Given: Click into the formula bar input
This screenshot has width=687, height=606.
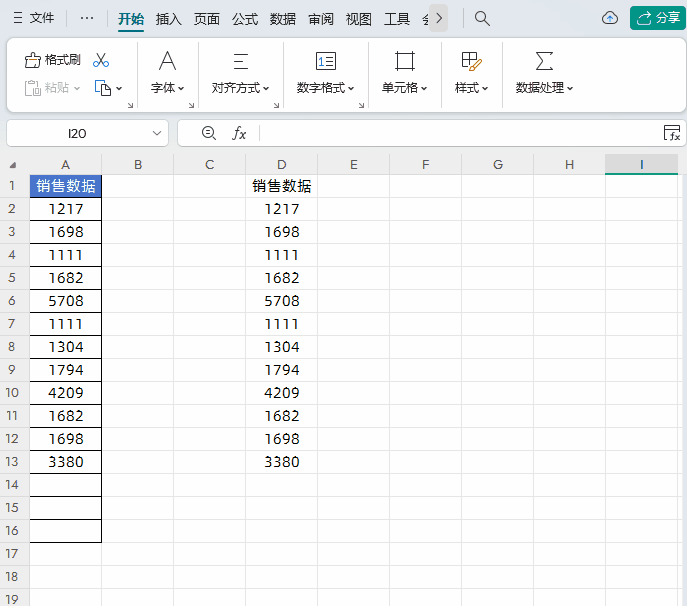Looking at the screenshot, I should tap(460, 133).
